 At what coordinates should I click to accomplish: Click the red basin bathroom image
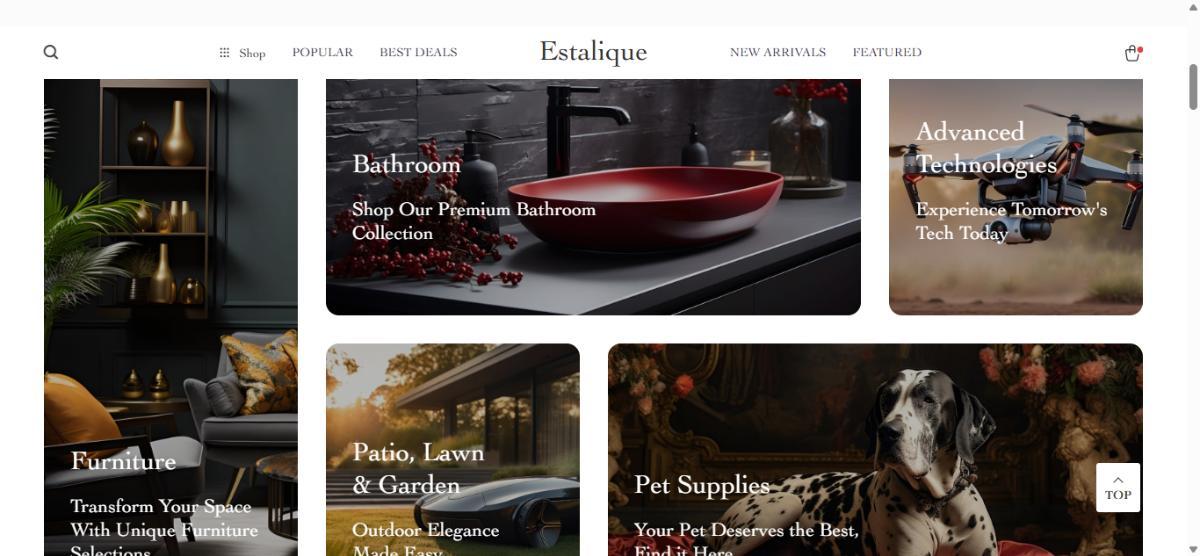pos(593,197)
